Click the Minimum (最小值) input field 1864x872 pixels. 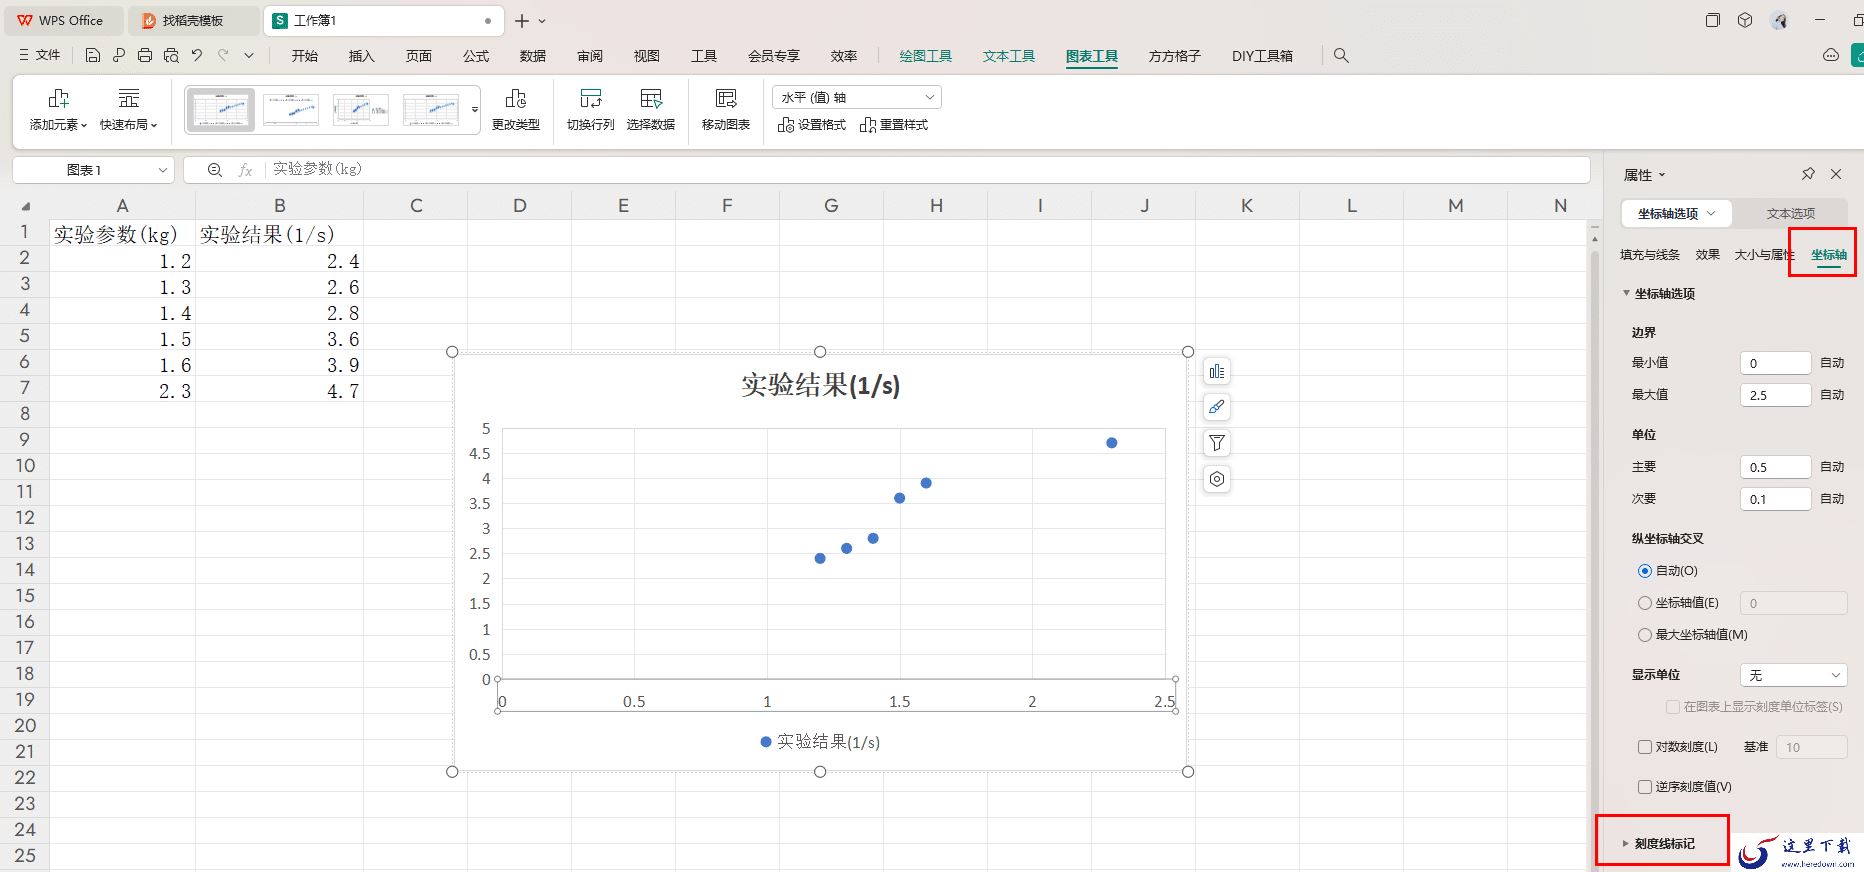[x=1776, y=363]
